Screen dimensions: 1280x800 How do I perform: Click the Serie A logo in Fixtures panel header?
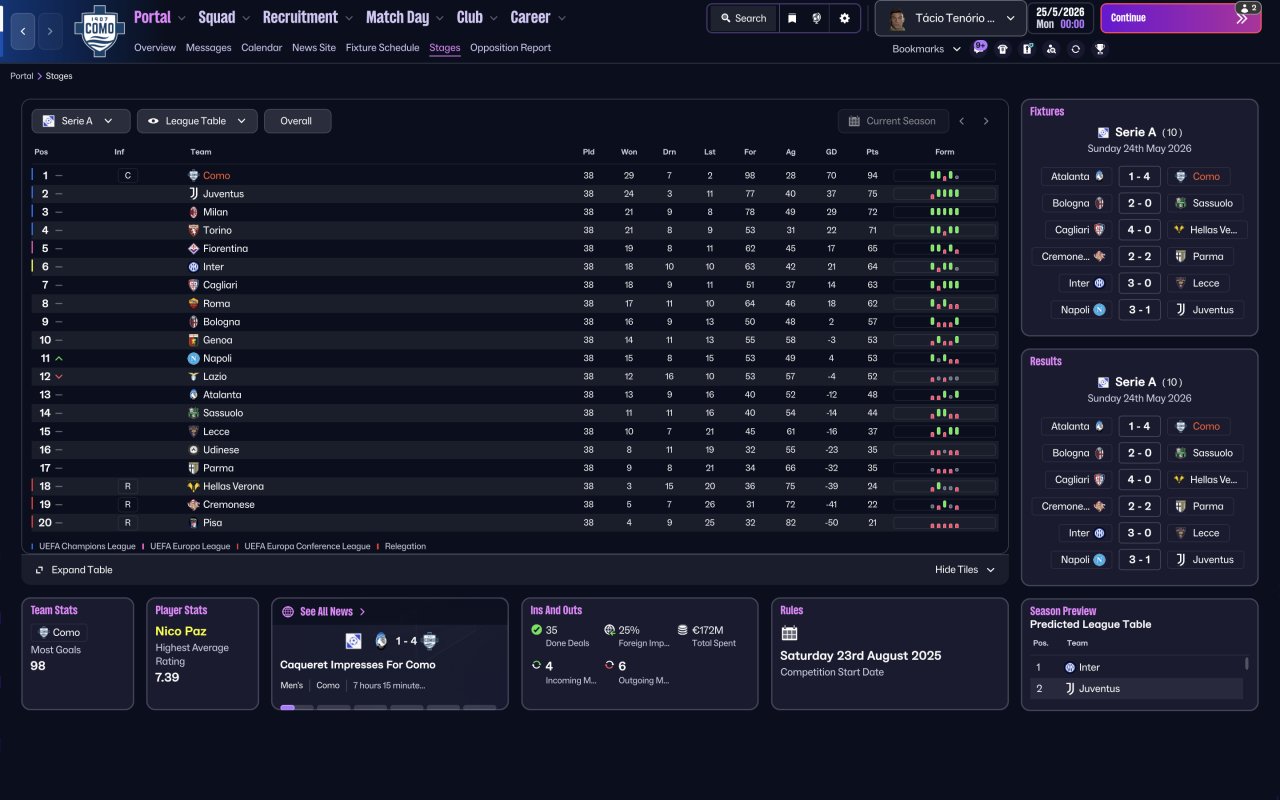1103,132
